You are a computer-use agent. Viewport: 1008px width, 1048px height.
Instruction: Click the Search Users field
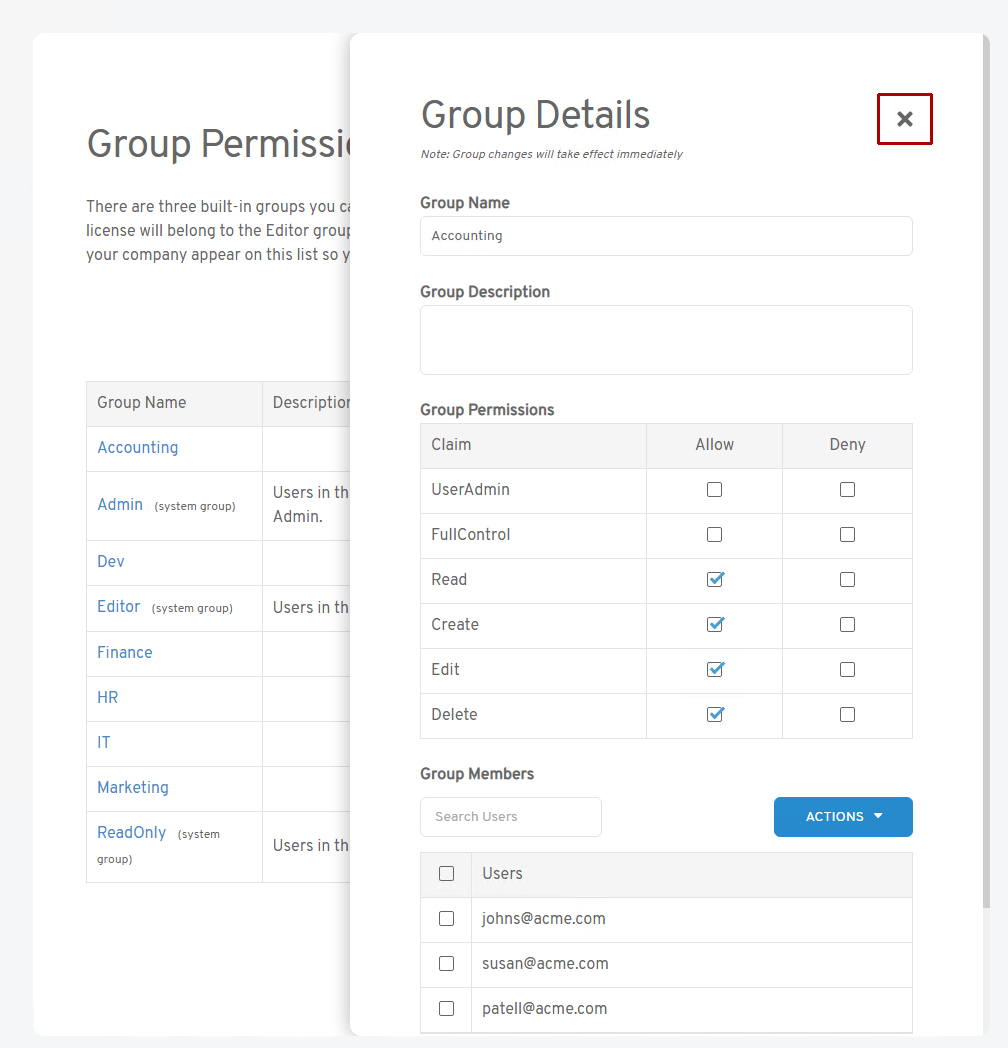click(x=511, y=817)
